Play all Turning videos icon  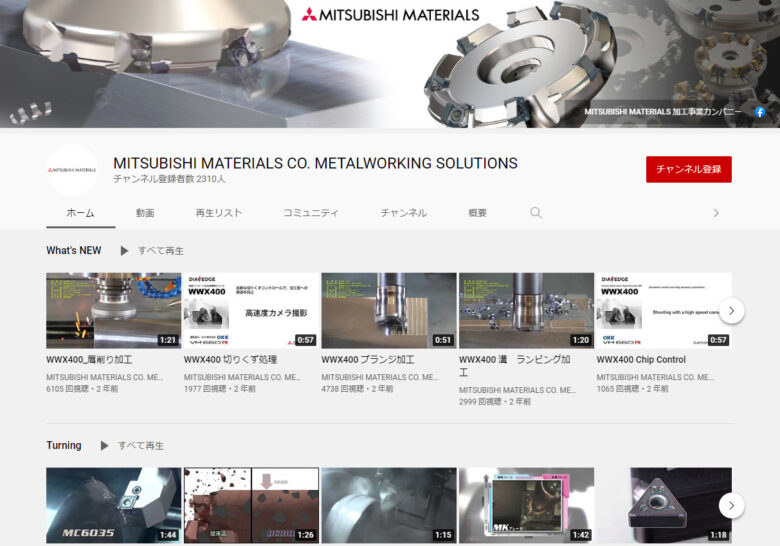click(x=104, y=446)
